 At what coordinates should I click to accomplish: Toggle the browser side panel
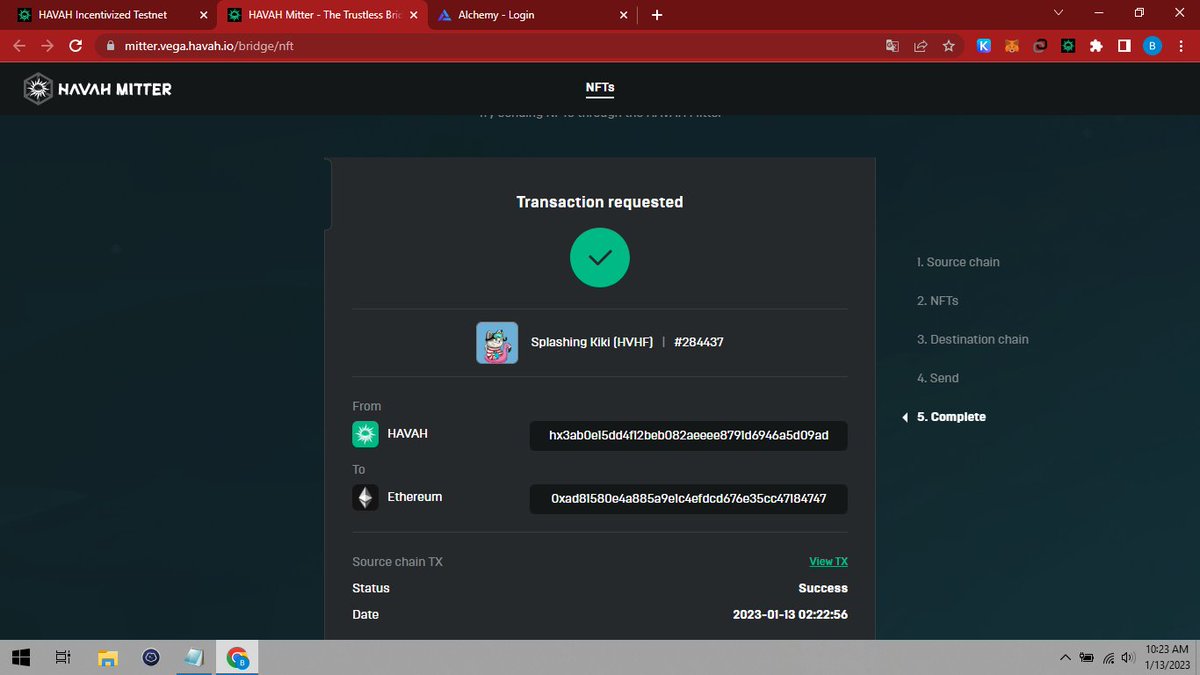(1124, 46)
